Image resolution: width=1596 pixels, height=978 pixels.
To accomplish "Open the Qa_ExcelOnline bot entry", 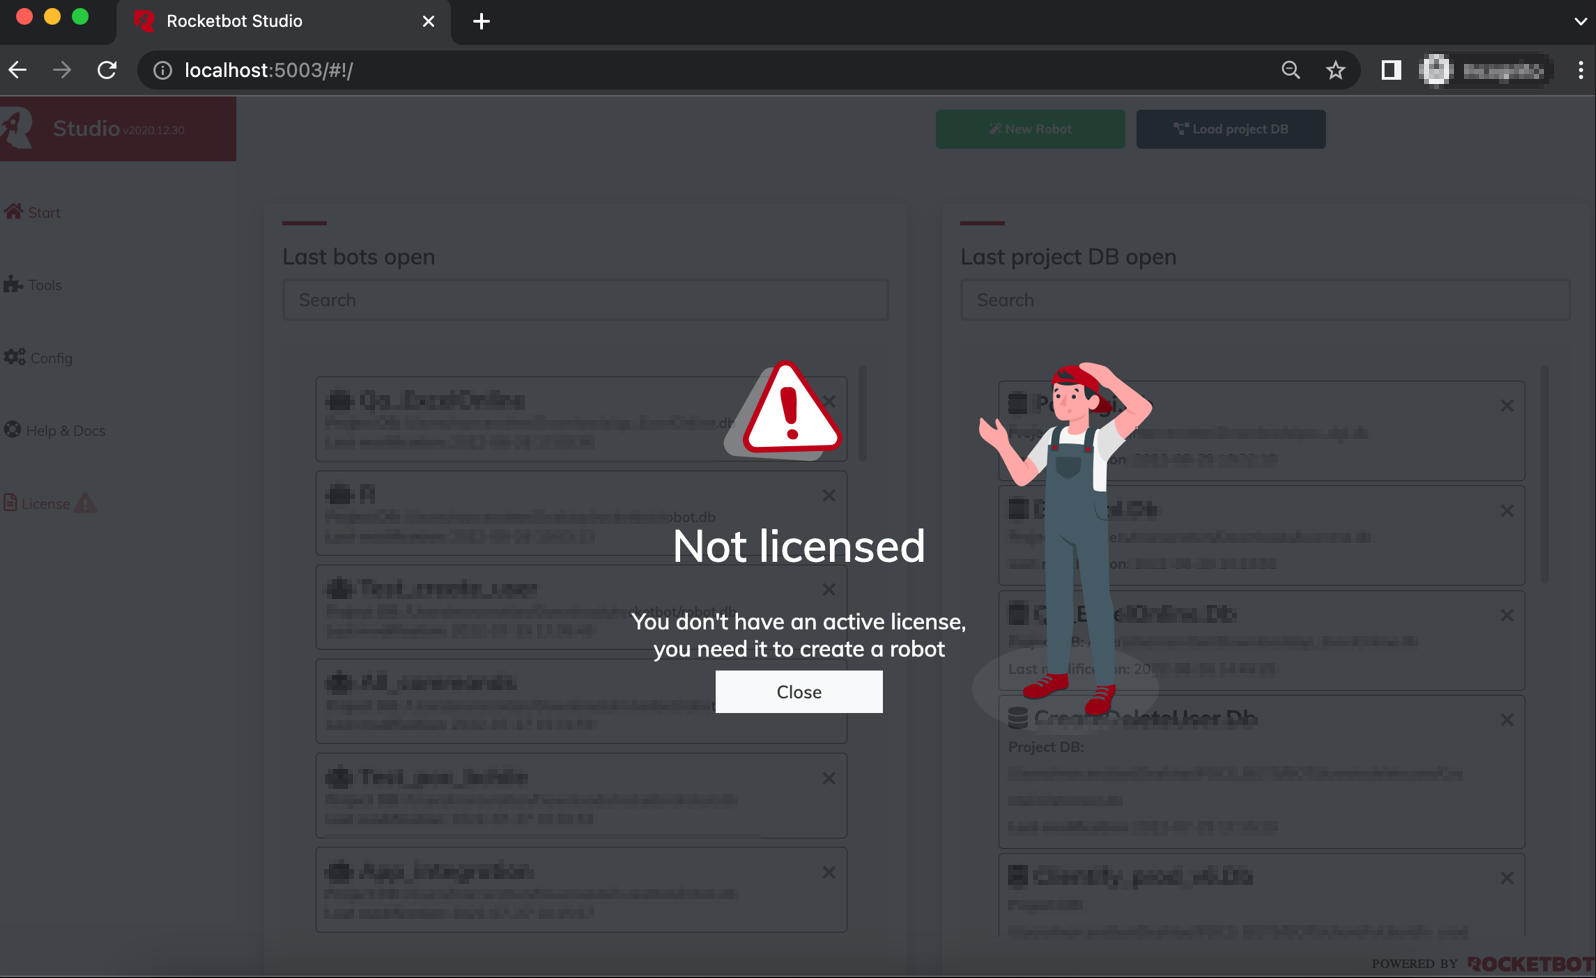I will pyautogui.click(x=581, y=419).
